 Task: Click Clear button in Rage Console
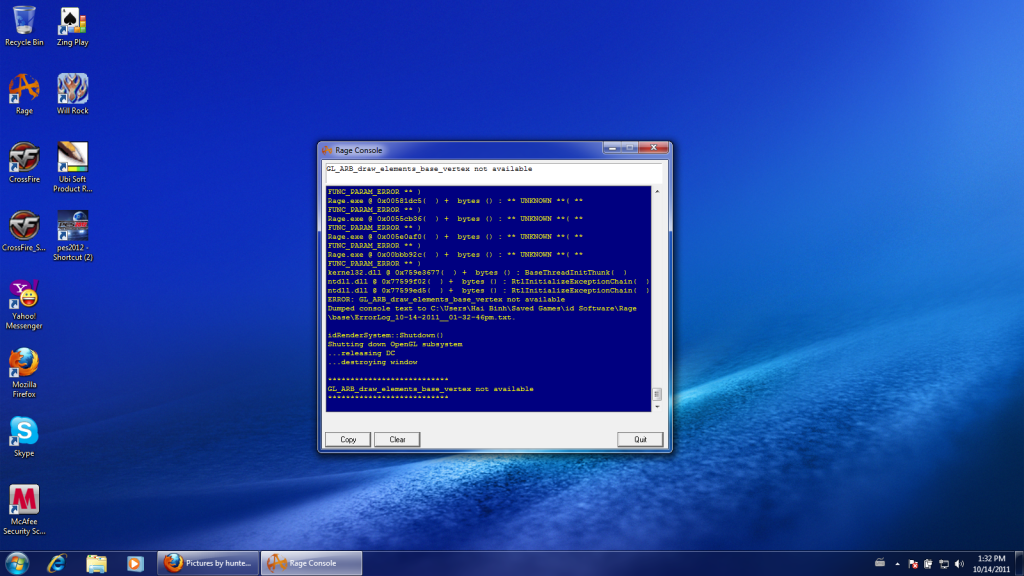point(397,440)
